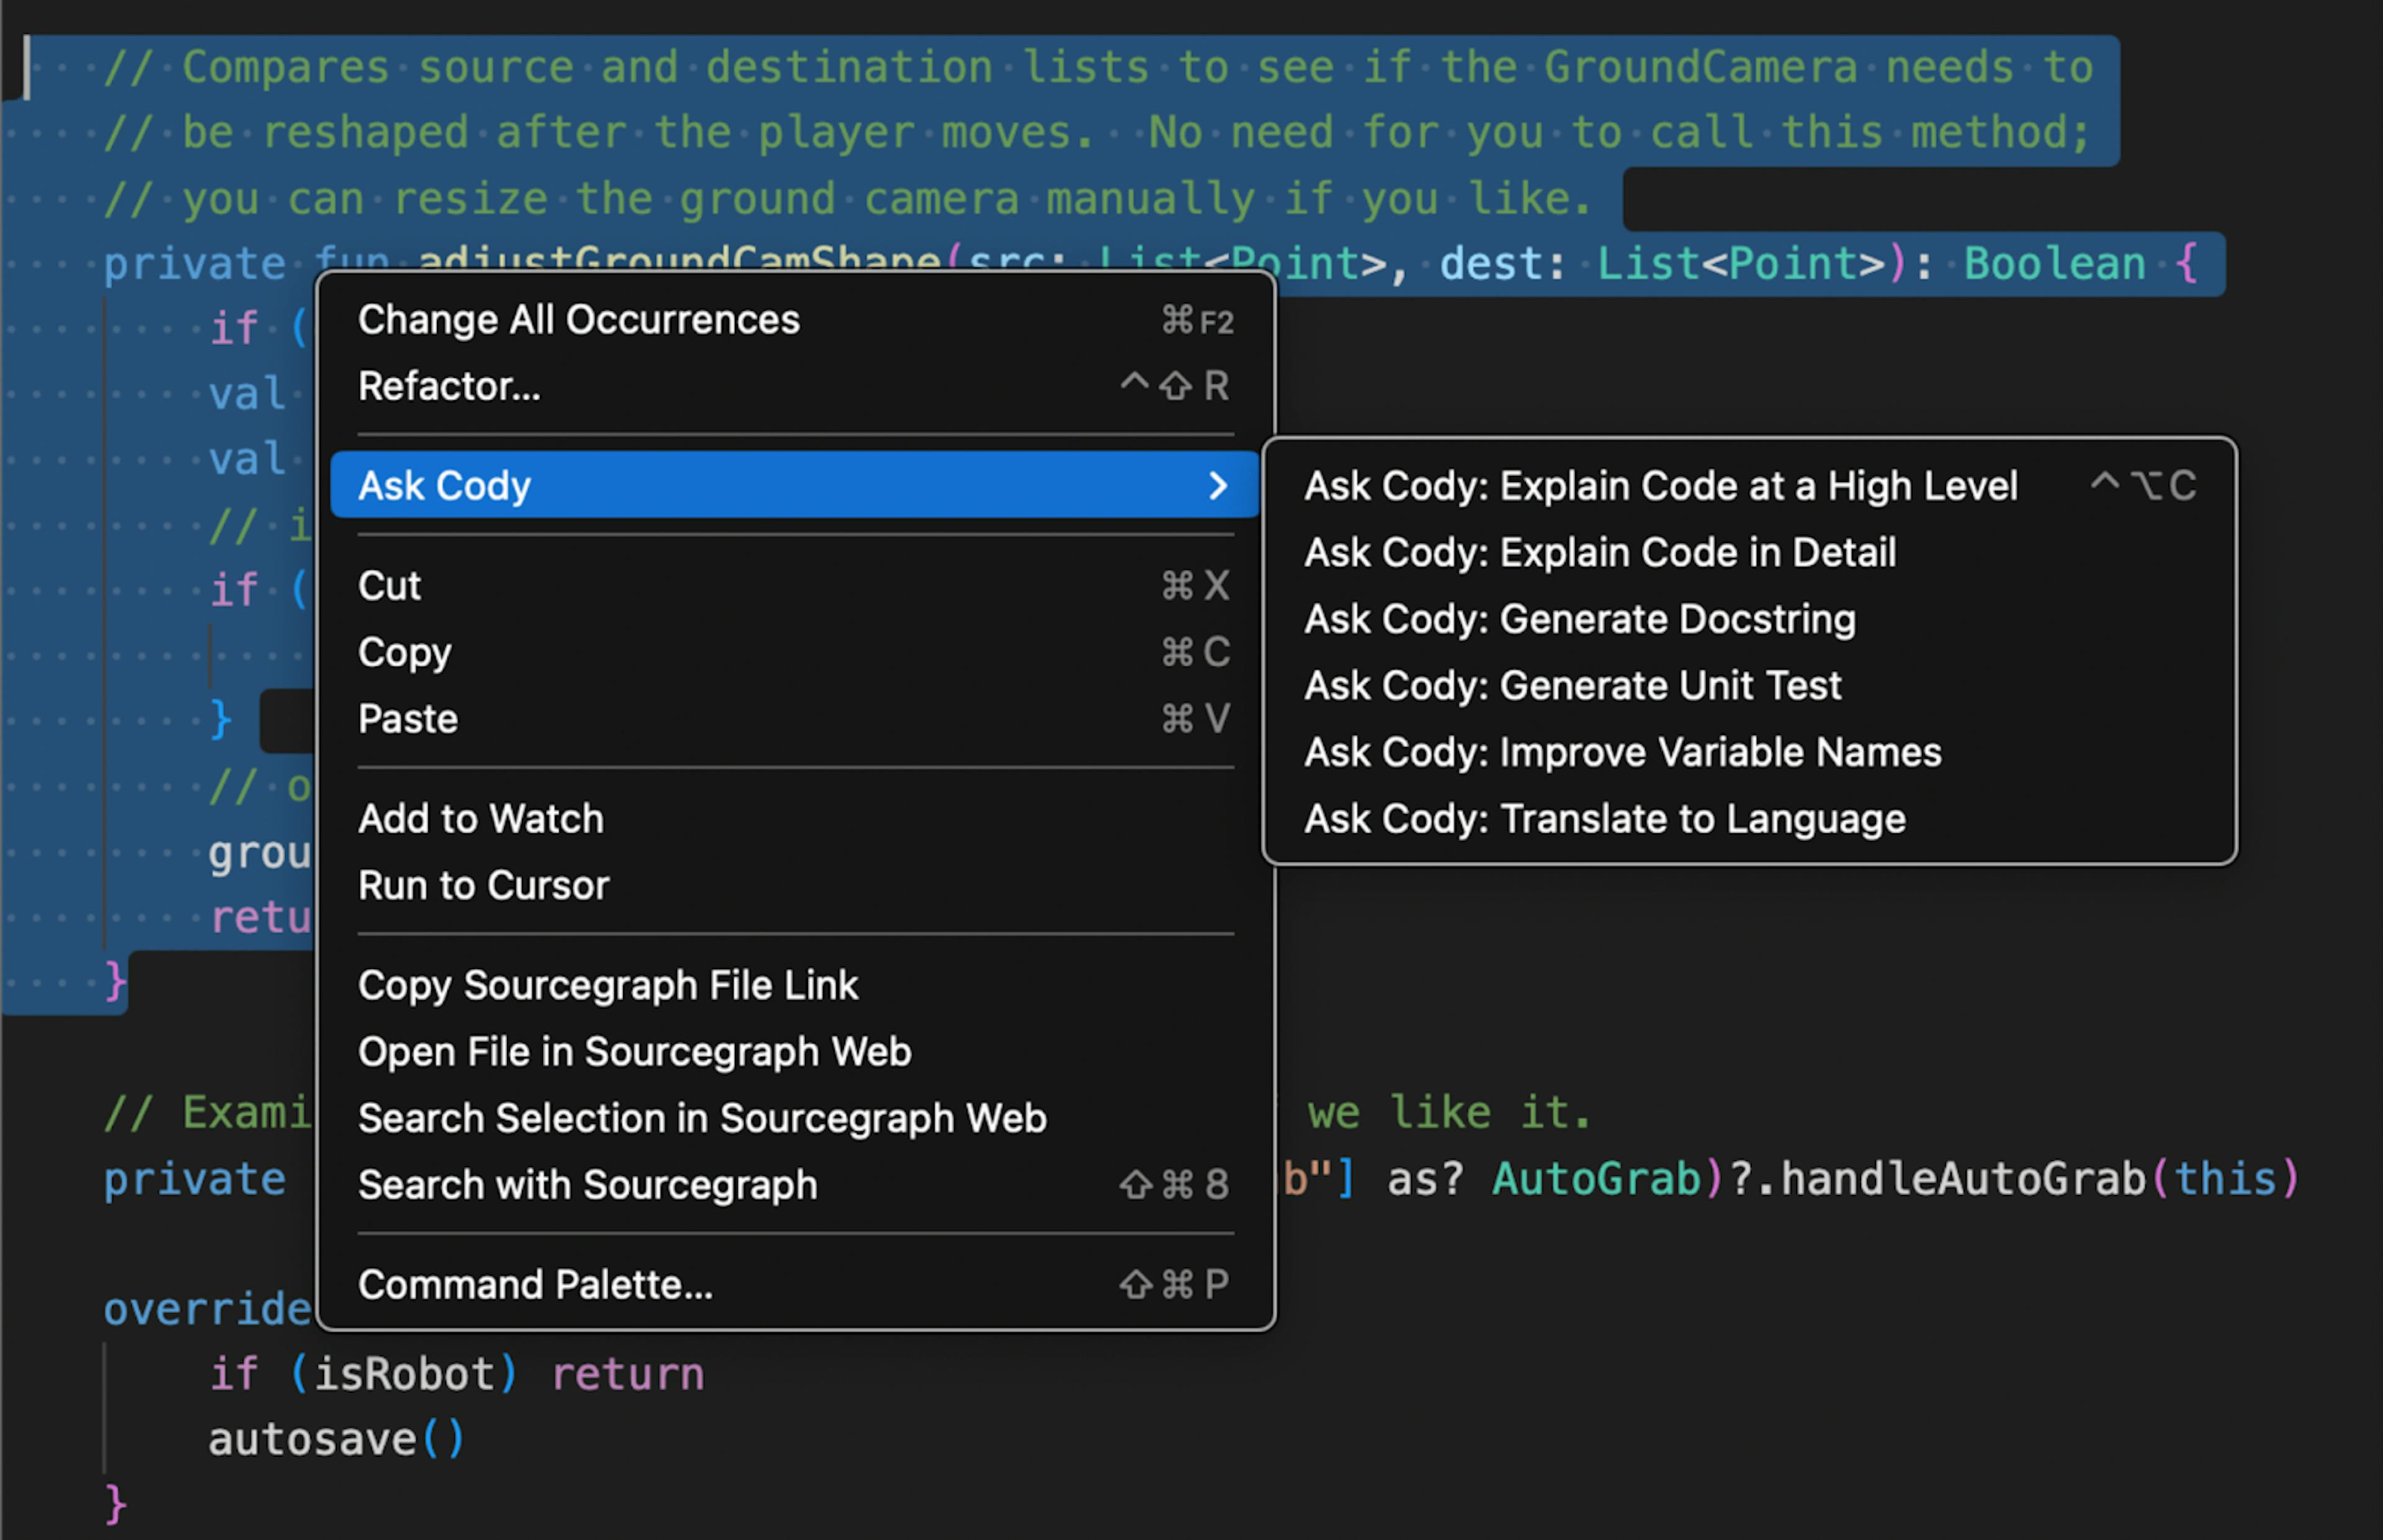2383x1540 pixels.
Task: Click Copy Sourcegraph File Link
Action: (x=606, y=986)
